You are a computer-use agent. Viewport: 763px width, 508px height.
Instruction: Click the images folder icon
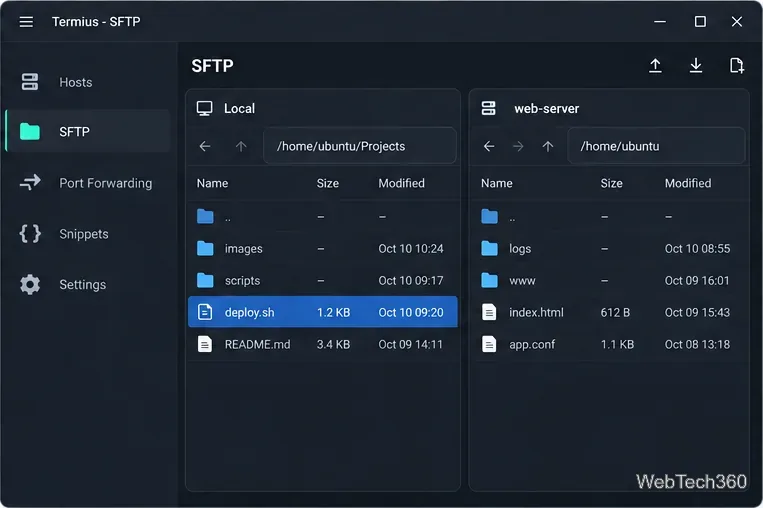[x=205, y=249]
